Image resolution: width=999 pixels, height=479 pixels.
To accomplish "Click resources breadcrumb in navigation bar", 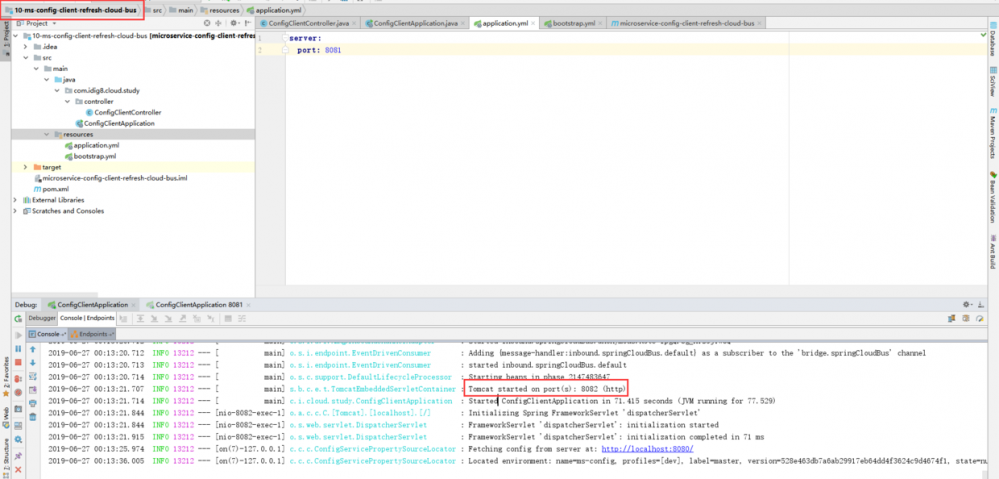I will pos(220,10).
